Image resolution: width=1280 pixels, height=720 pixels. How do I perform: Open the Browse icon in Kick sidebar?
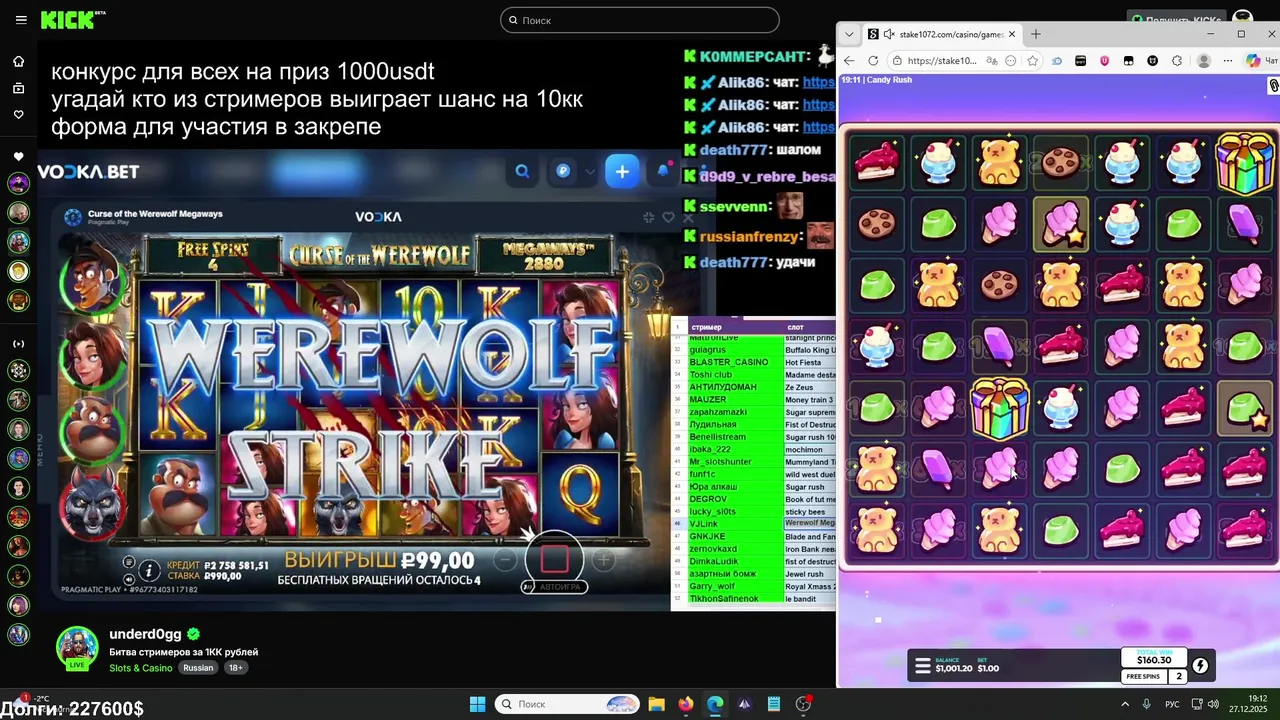point(18,88)
